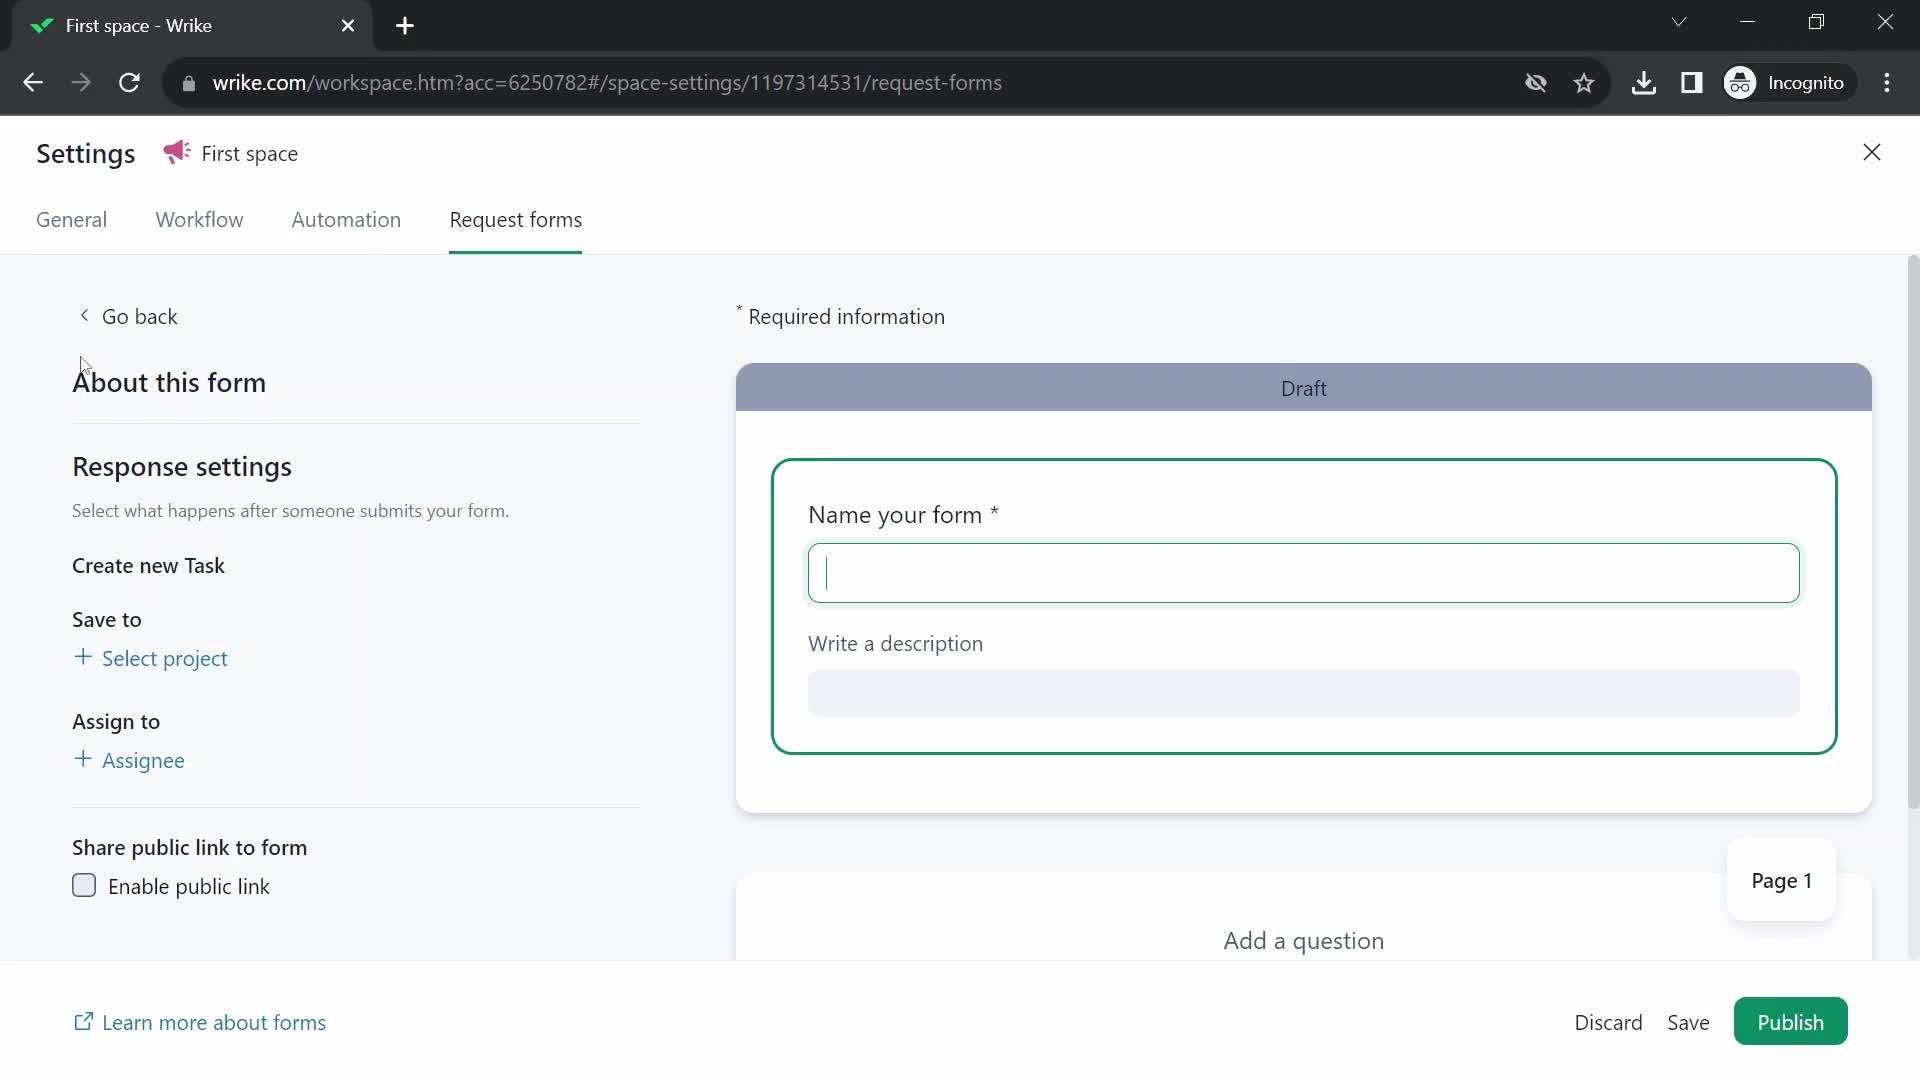The width and height of the screenshot is (1920, 1080).
Task: Click Select project link
Action: coord(165,659)
